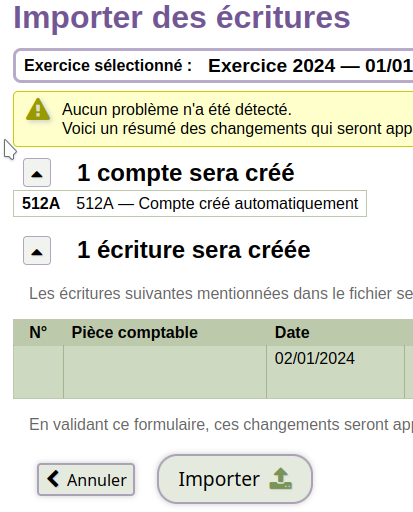
Task: Click the 'Aucun problème n'a été détecté' message
Action: [x=177, y=109]
